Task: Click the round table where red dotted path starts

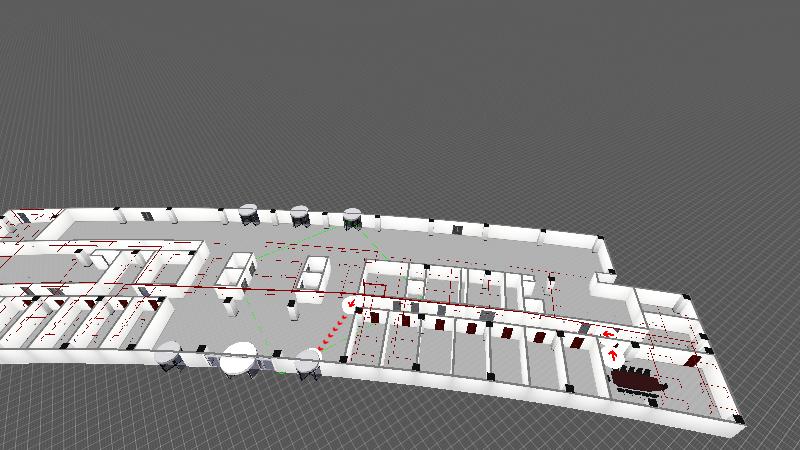Action: point(307,360)
